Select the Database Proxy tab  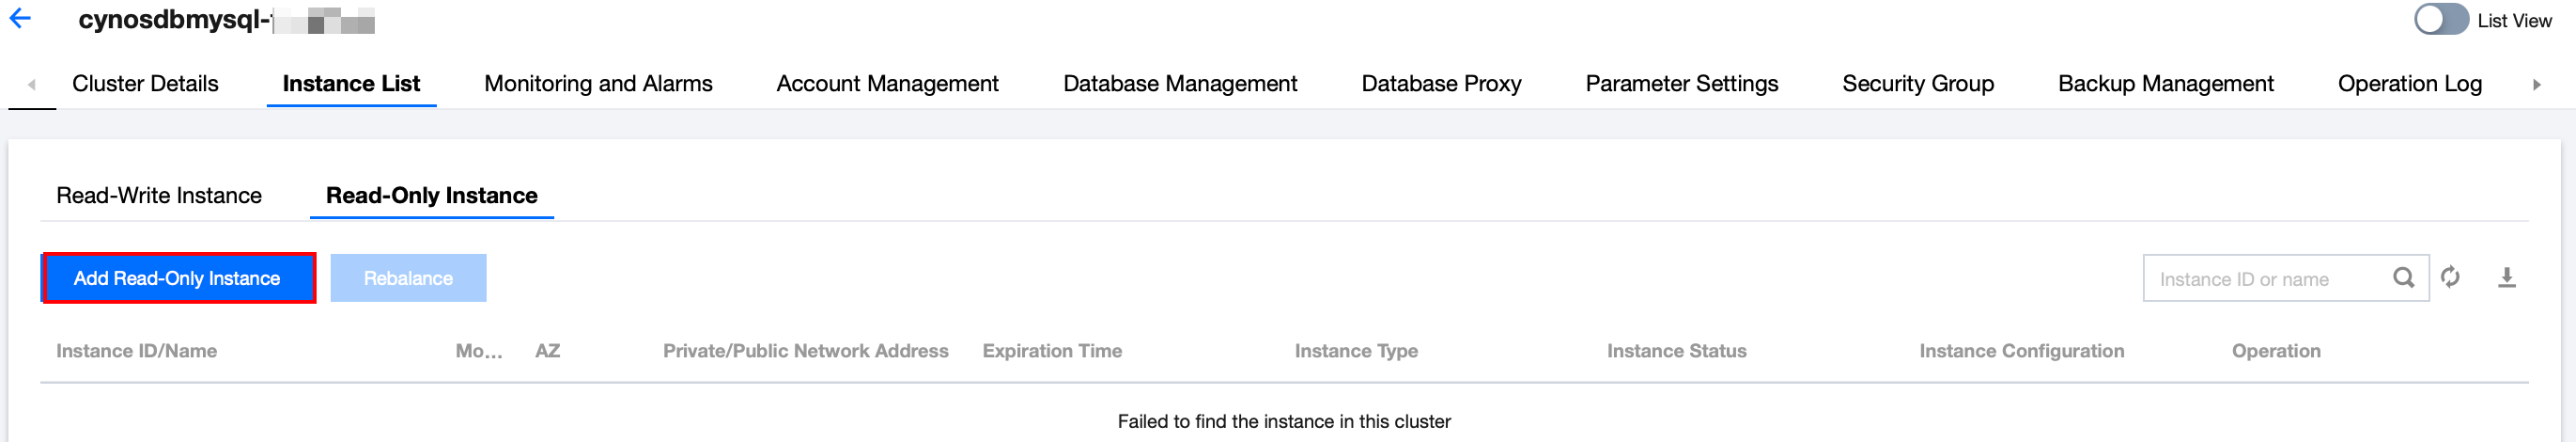1441,84
